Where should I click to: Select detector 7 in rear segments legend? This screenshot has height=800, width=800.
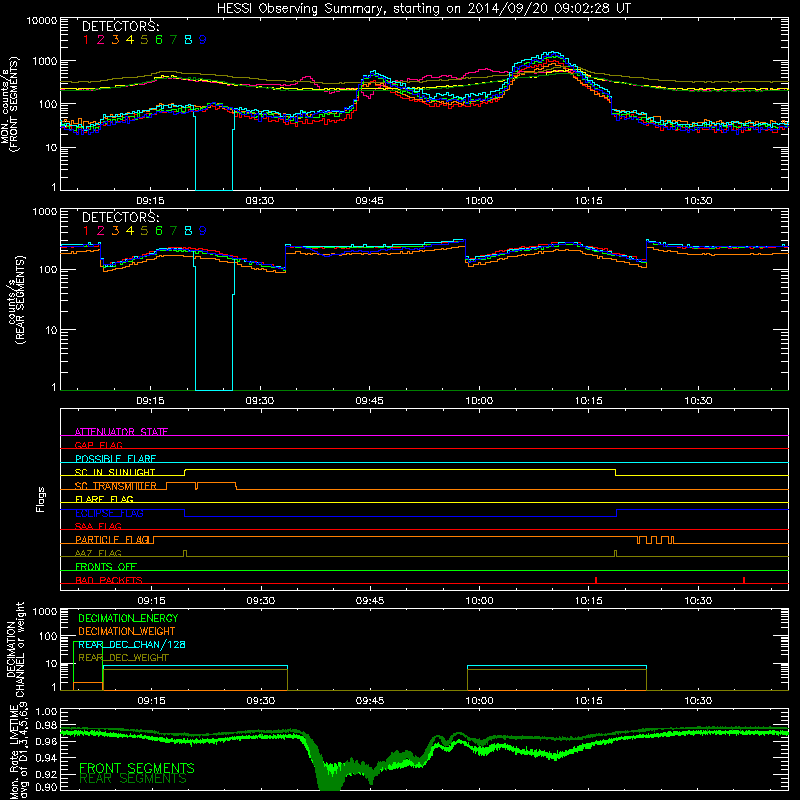173,231
